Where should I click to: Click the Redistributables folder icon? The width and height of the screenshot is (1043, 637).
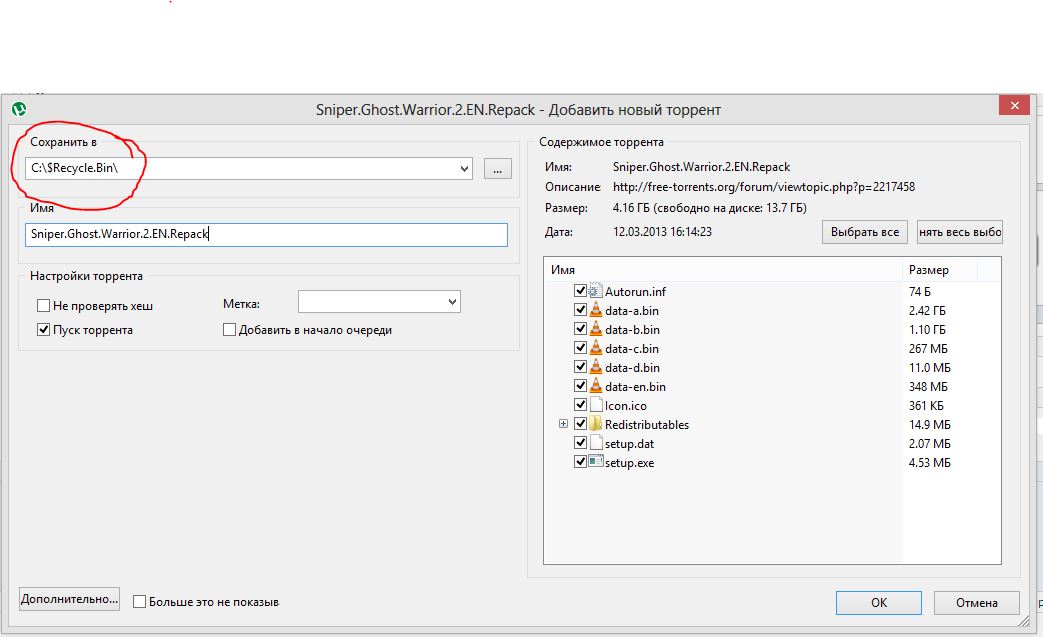pos(595,424)
